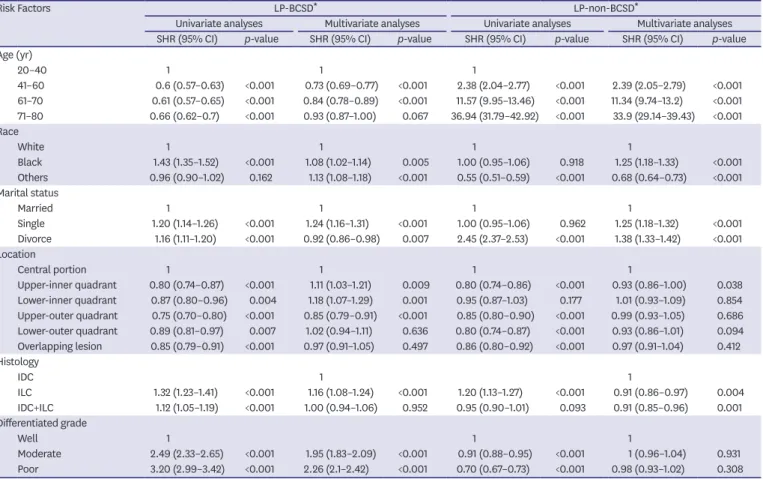
Task: Click the value 2.49 (2.33-2.65)
Action: (187, 454)
